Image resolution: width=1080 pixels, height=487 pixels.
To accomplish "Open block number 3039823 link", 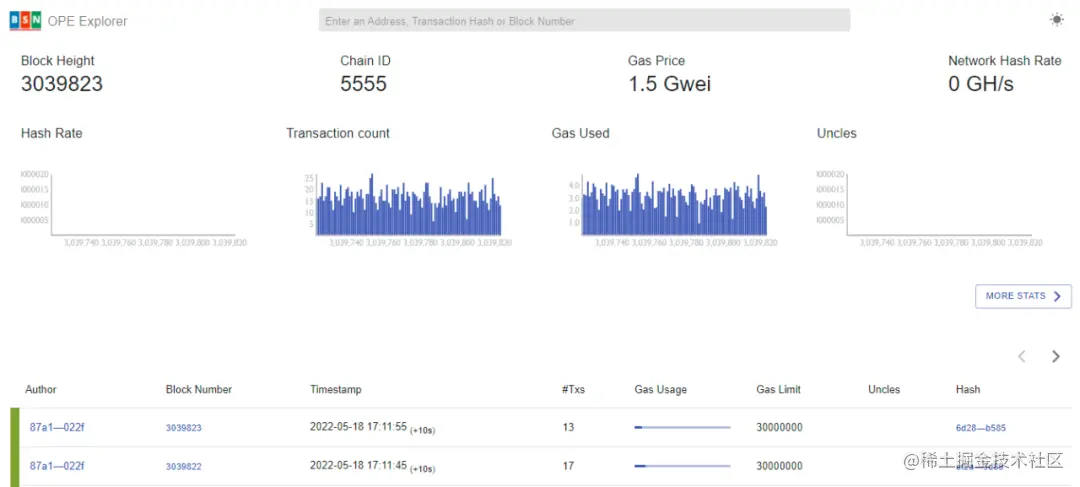I will (x=184, y=428).
